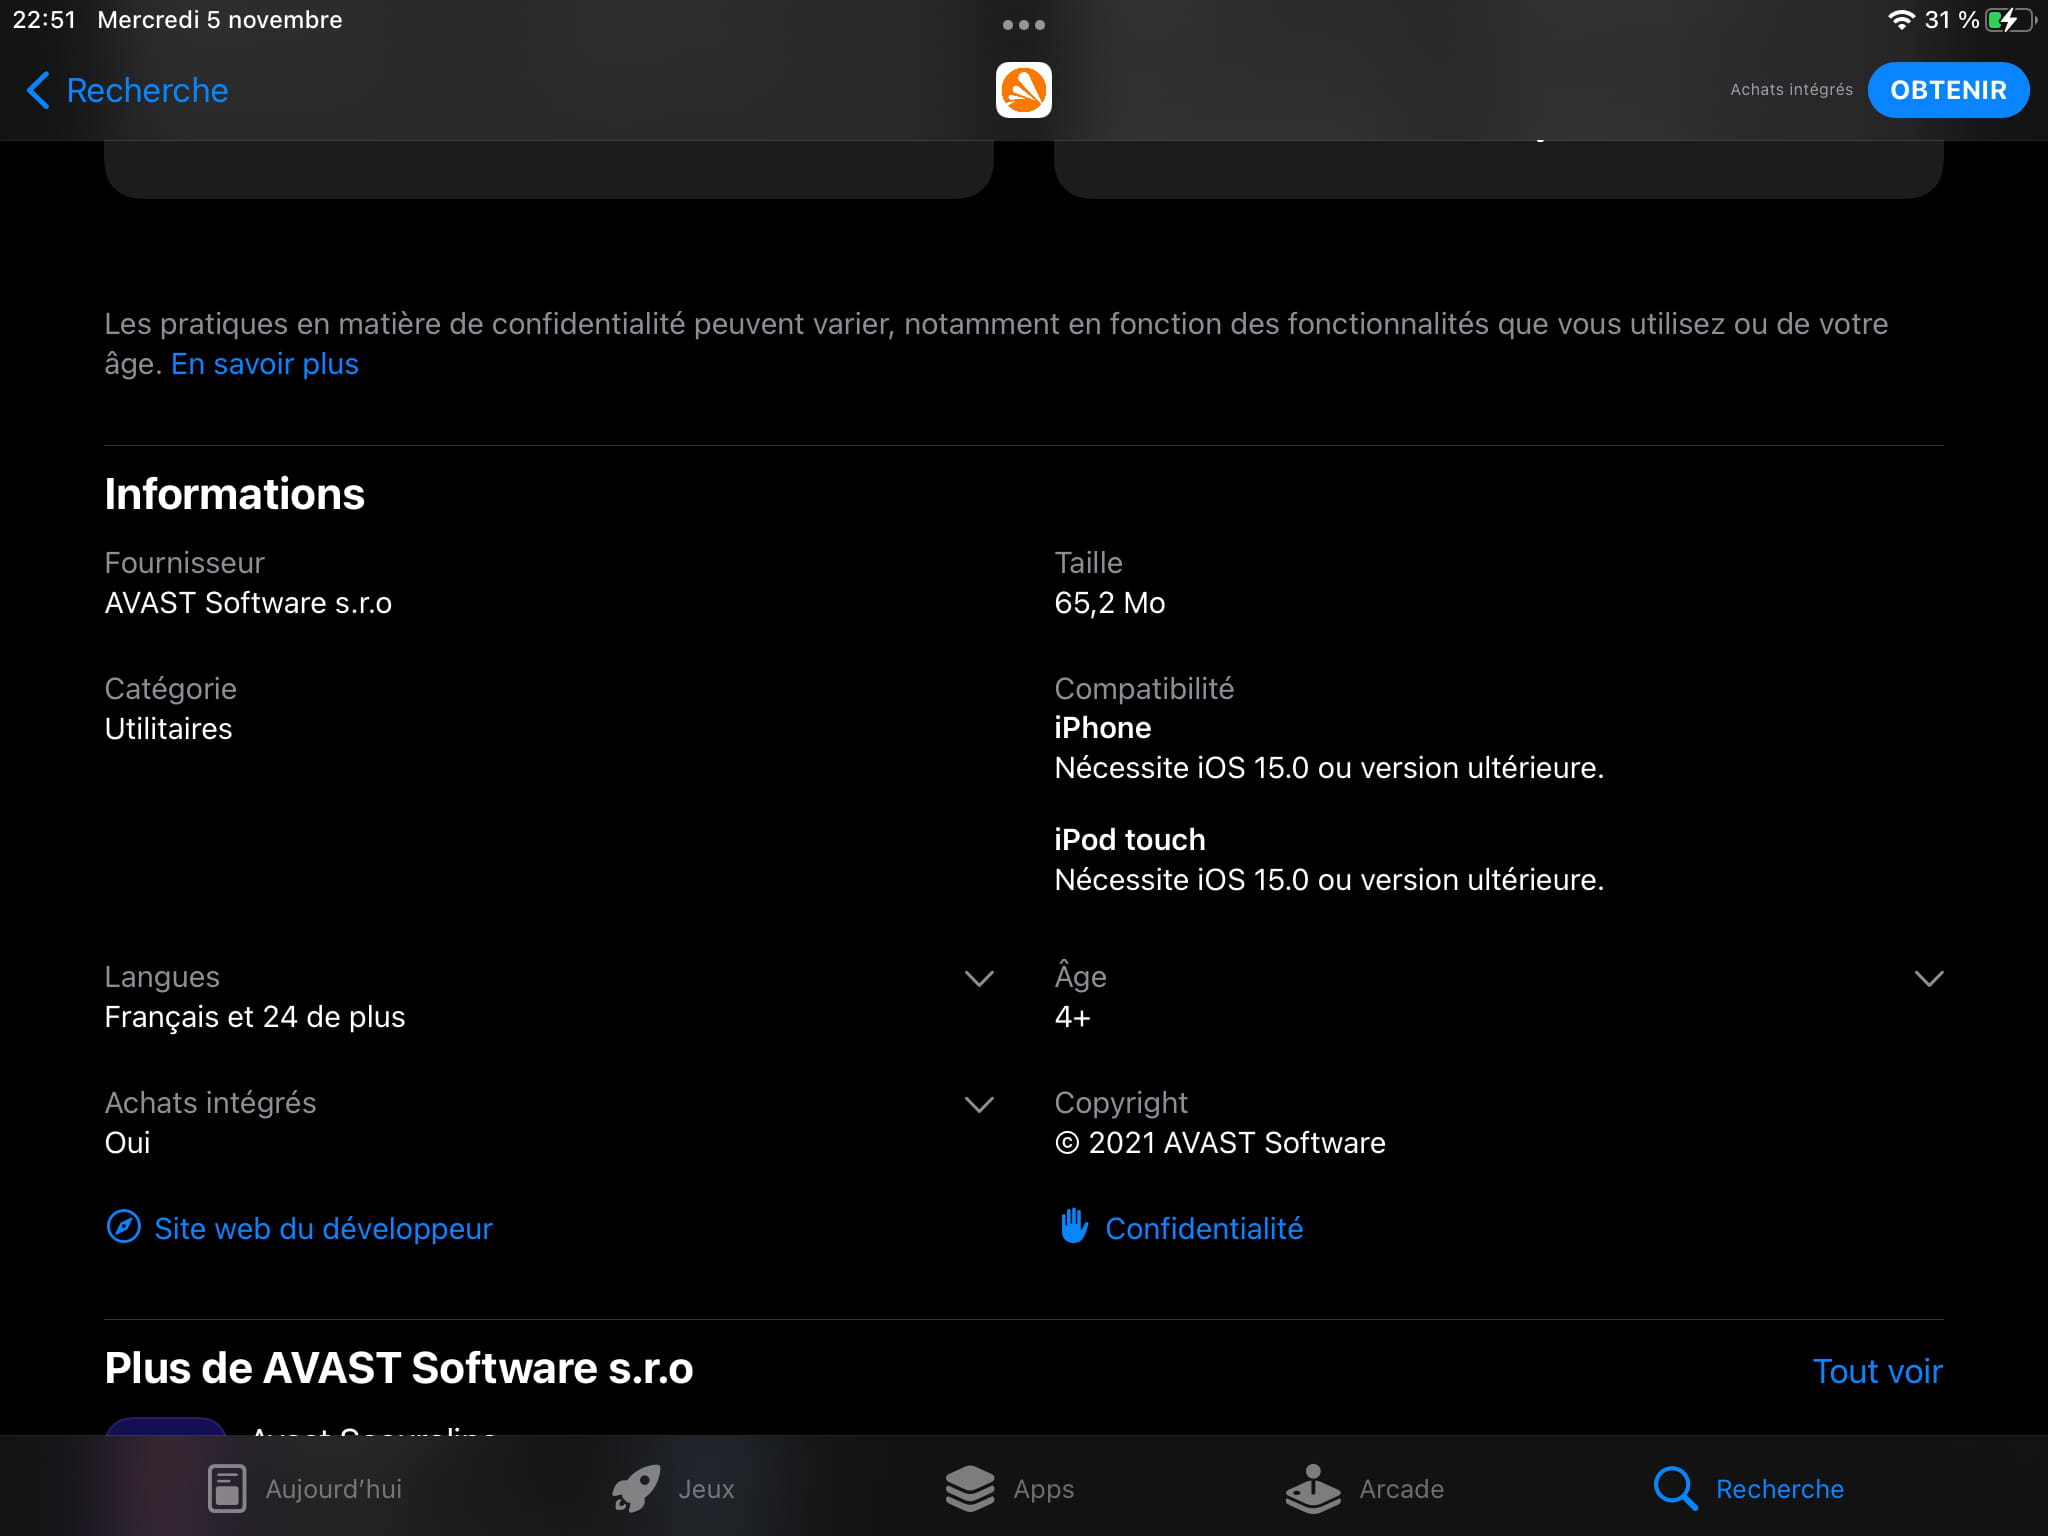Screen dimensions: 2048x1536
Task: Tap the compass icon for developer site
Action: point(123,1227)
